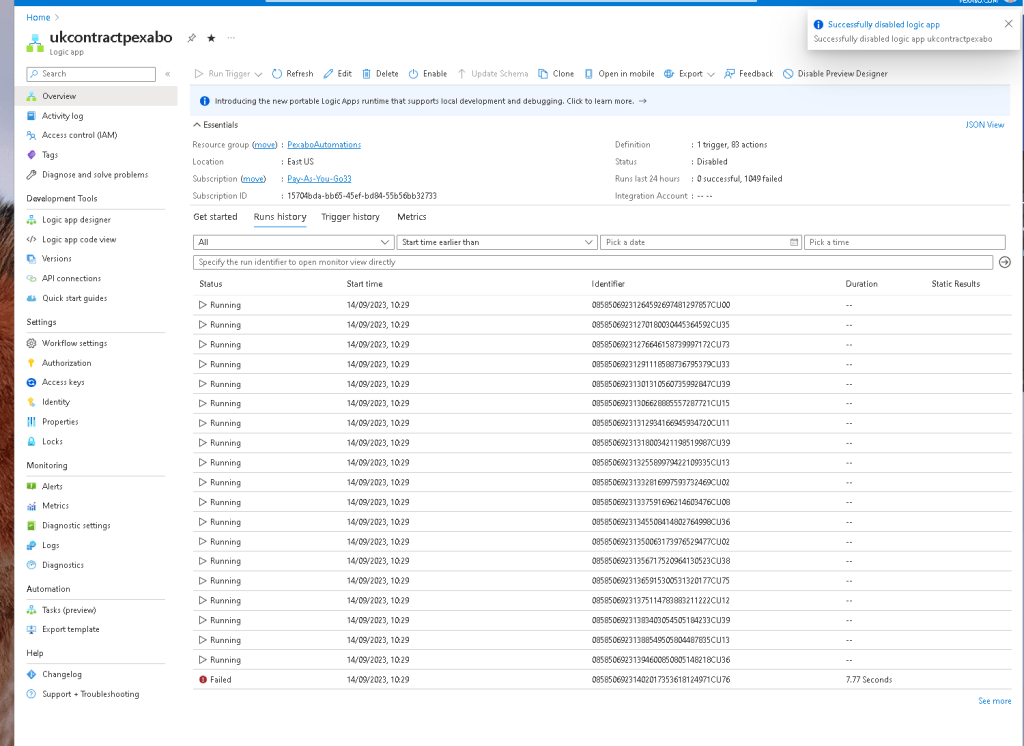Open the Run Trigger dropdown
1024x746 pixels.
point(228,74)
